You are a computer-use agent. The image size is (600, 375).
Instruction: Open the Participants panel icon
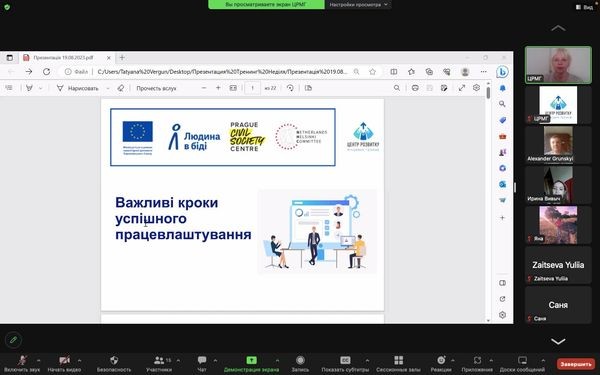[x=159, y=360]
